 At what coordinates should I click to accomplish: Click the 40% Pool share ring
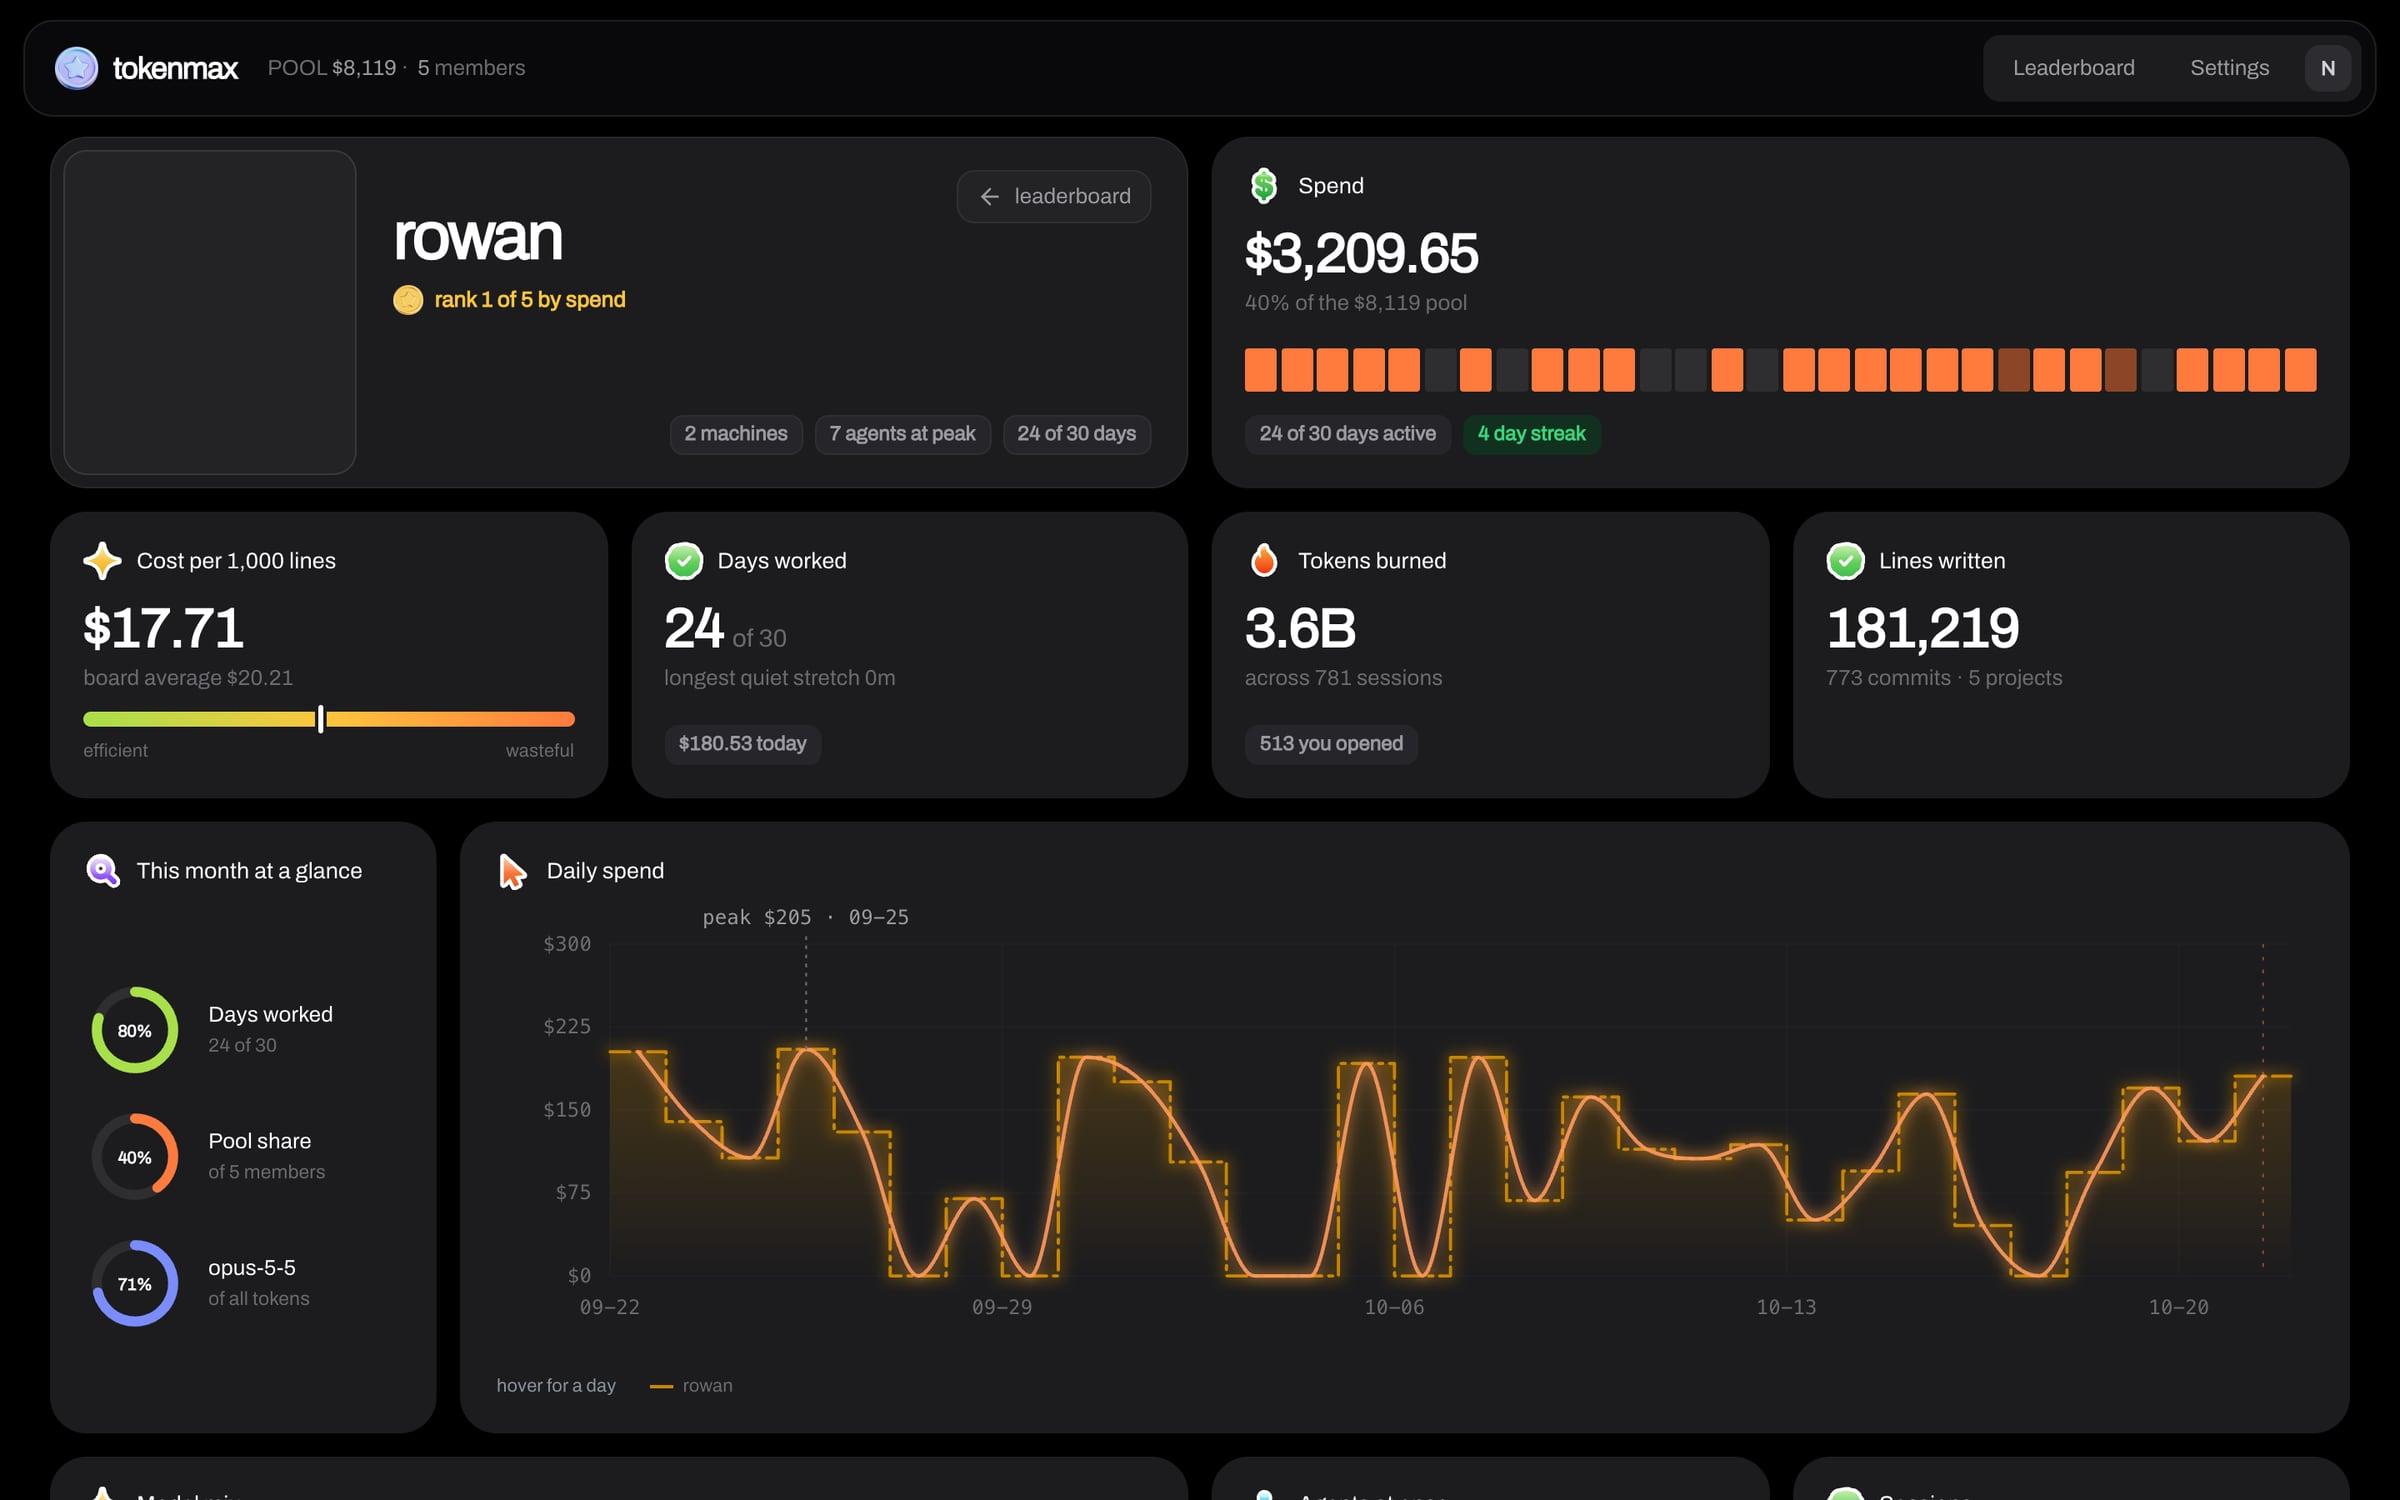pyautogui.click(x=135, y=1157)
